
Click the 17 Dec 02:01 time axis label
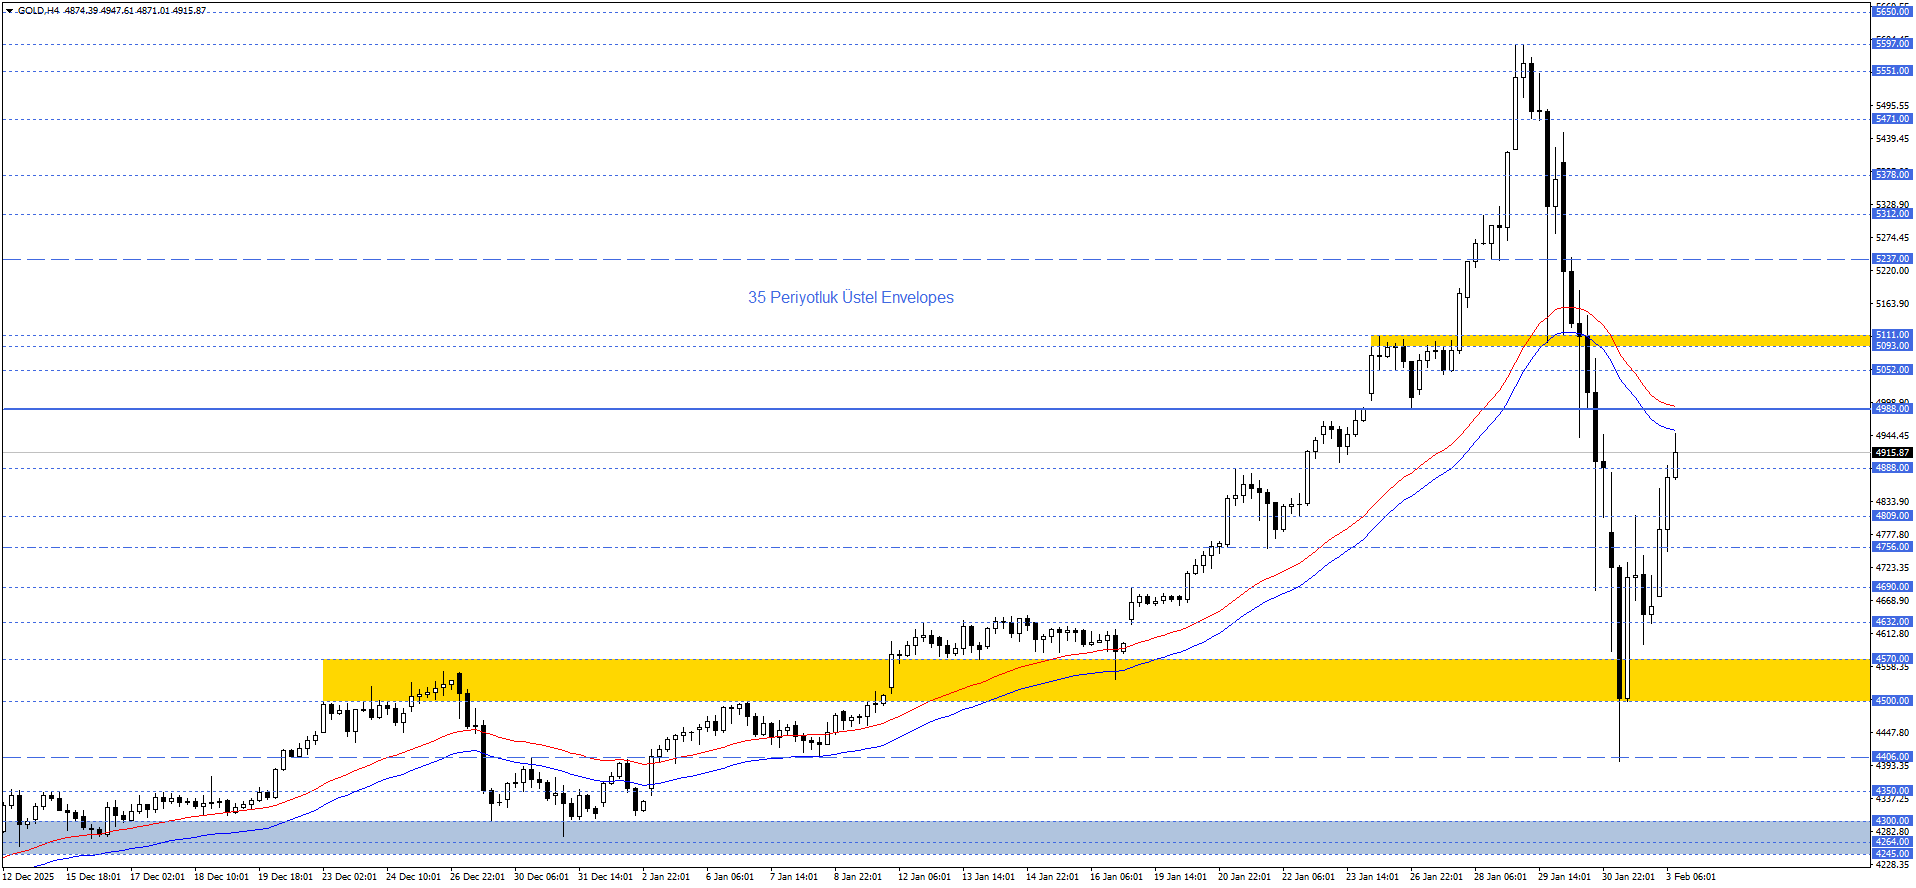tap(157, 877)
